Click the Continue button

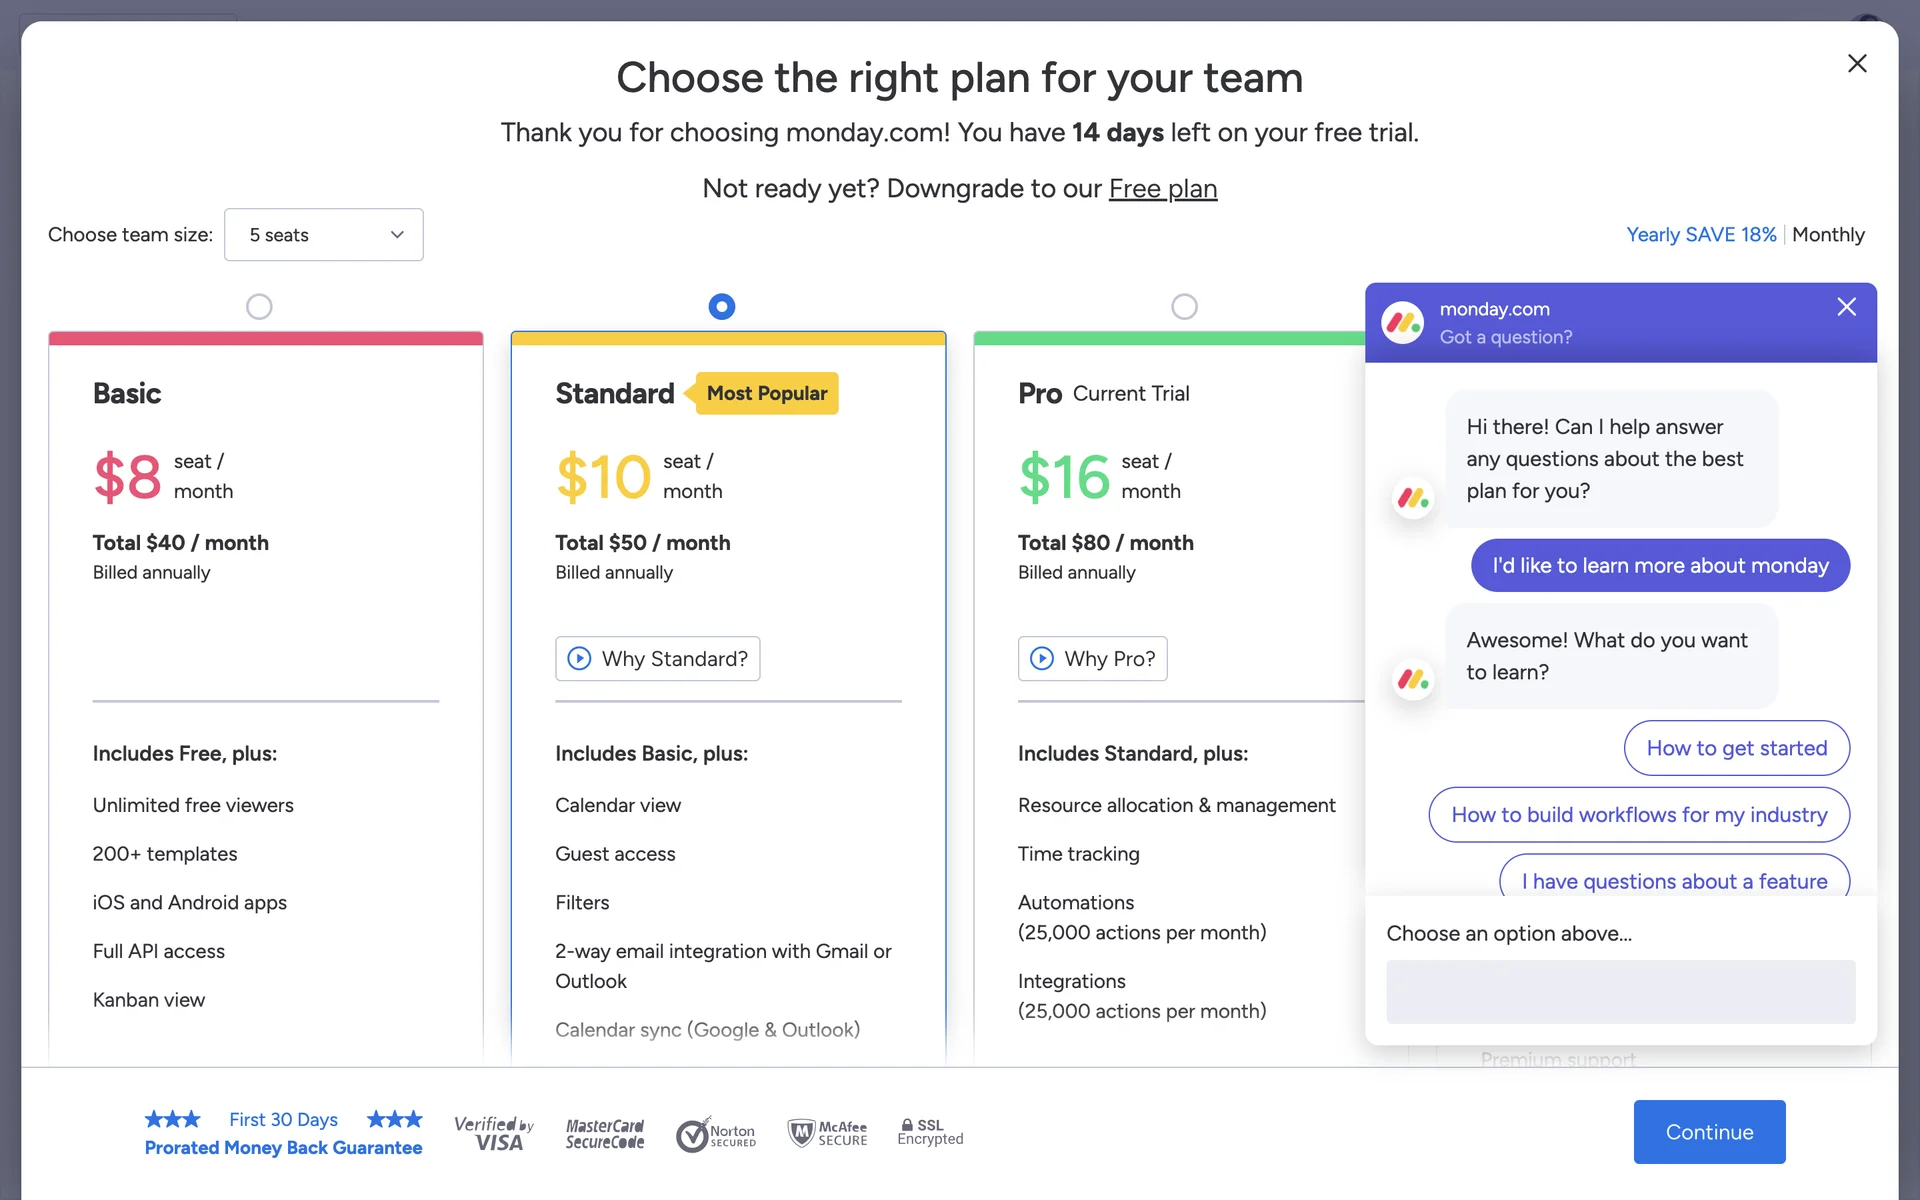click(x=1709, y=1132)
